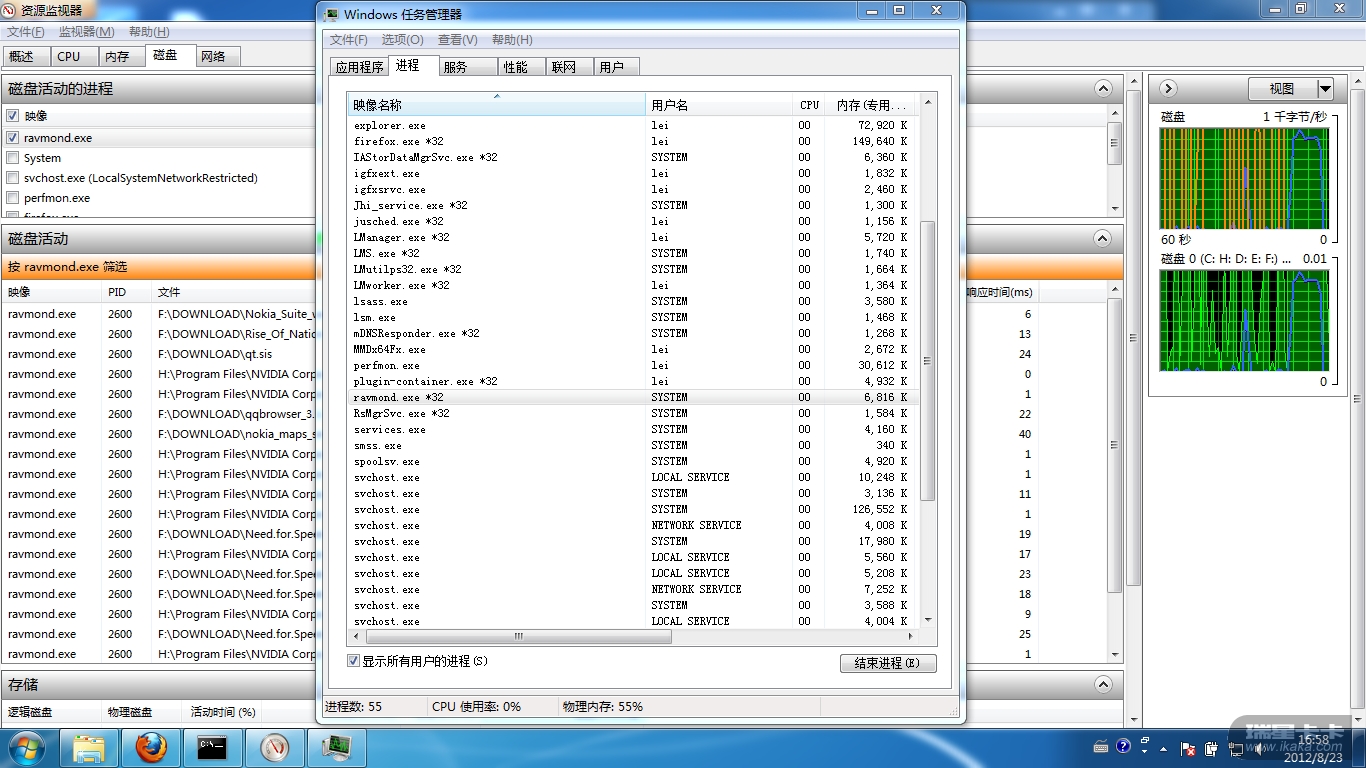Sort Task Manager processes by CPU column

809,105
